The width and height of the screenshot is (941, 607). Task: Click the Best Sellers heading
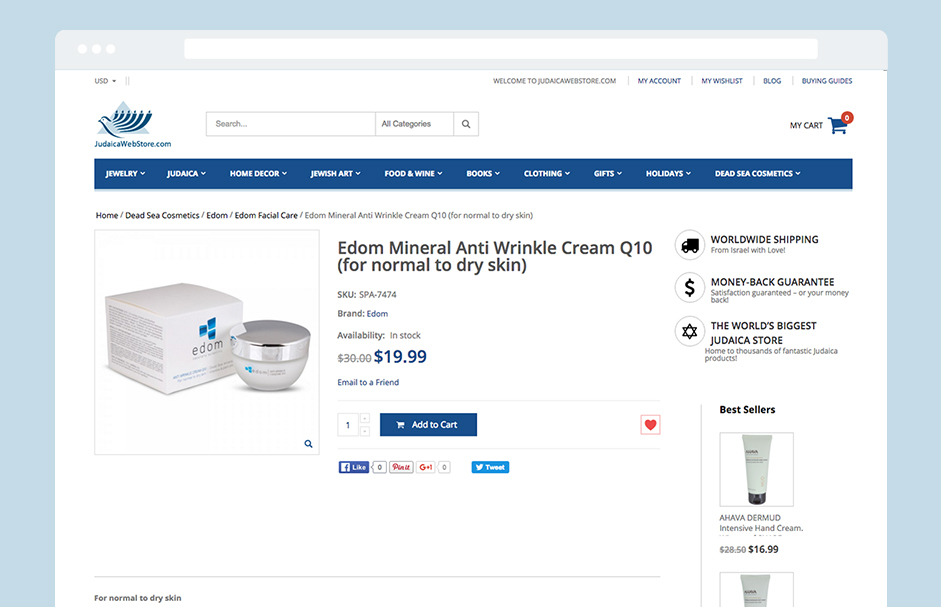(747, 409)
